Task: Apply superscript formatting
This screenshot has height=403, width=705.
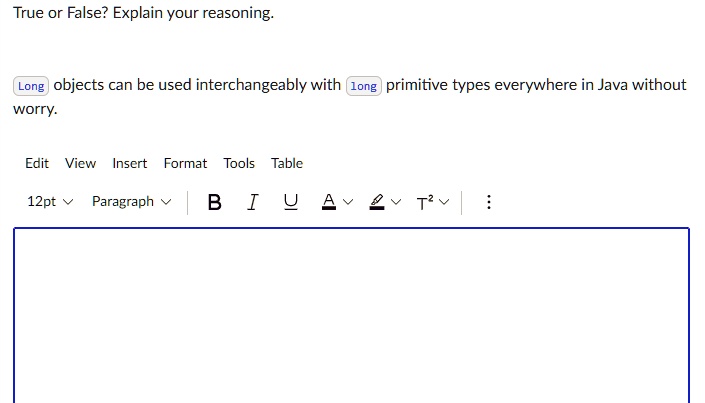Action: pyautogui.click(x=425, y=202)
